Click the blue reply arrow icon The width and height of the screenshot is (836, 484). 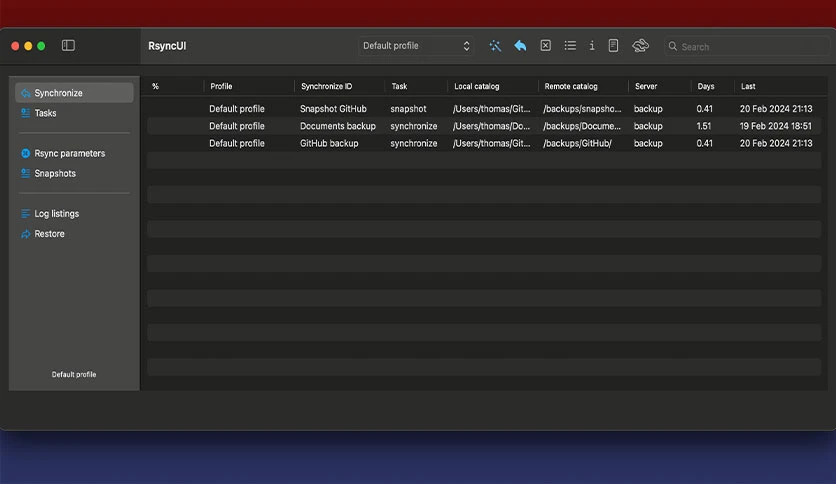click(520, 46)
